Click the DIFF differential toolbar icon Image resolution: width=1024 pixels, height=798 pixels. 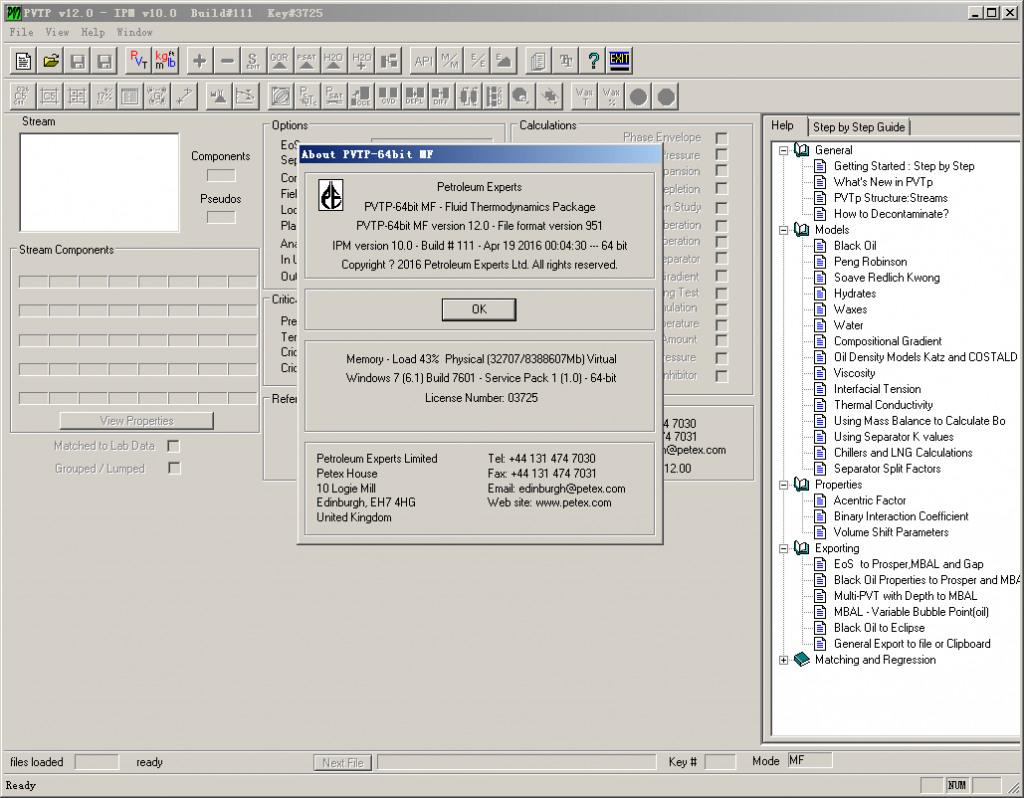(441, 97)
